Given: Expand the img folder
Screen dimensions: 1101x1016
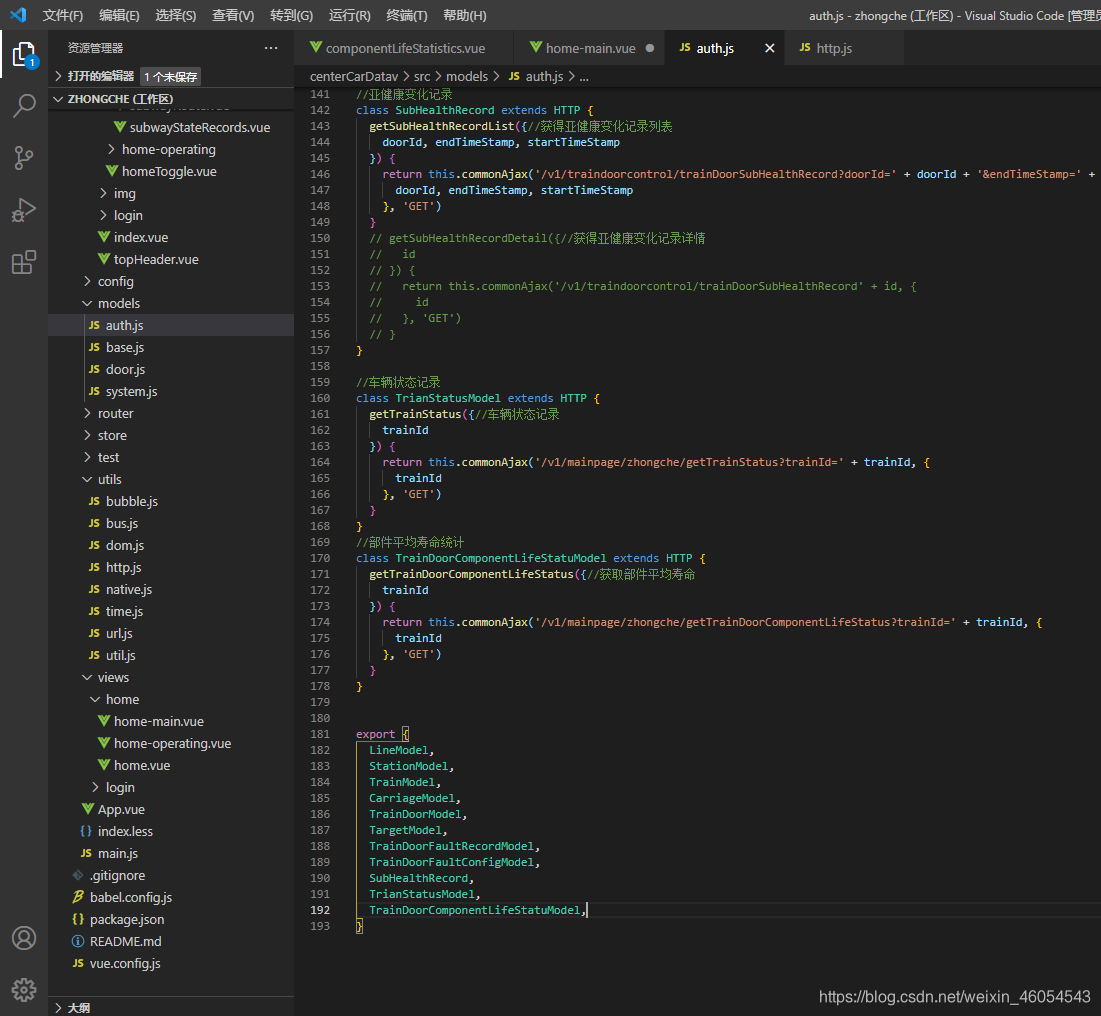Looking at the screenshot, I should click(x=125, y=194).
